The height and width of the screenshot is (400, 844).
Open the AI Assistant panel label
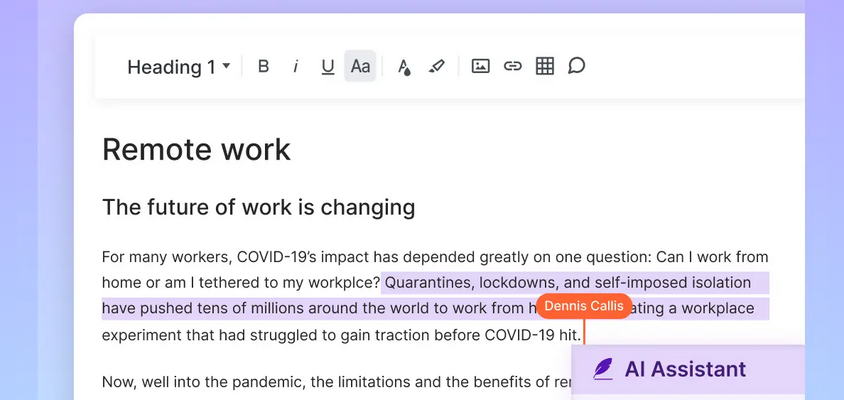click(x=685, y=369)
